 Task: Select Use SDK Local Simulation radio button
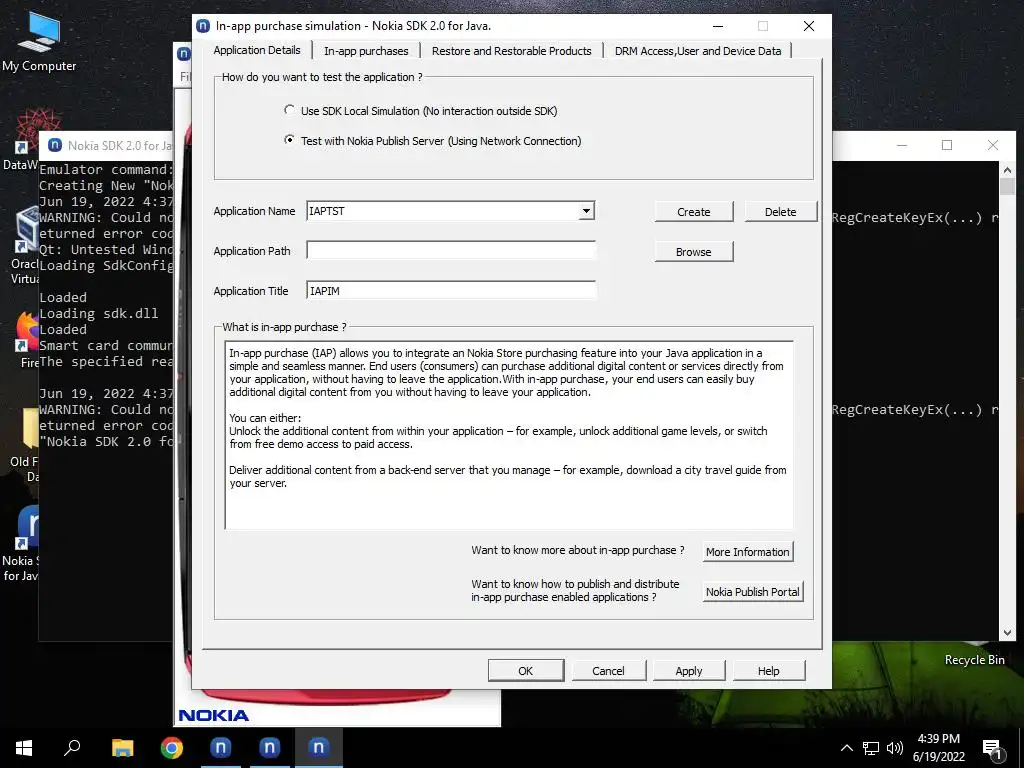pos(289,110)
